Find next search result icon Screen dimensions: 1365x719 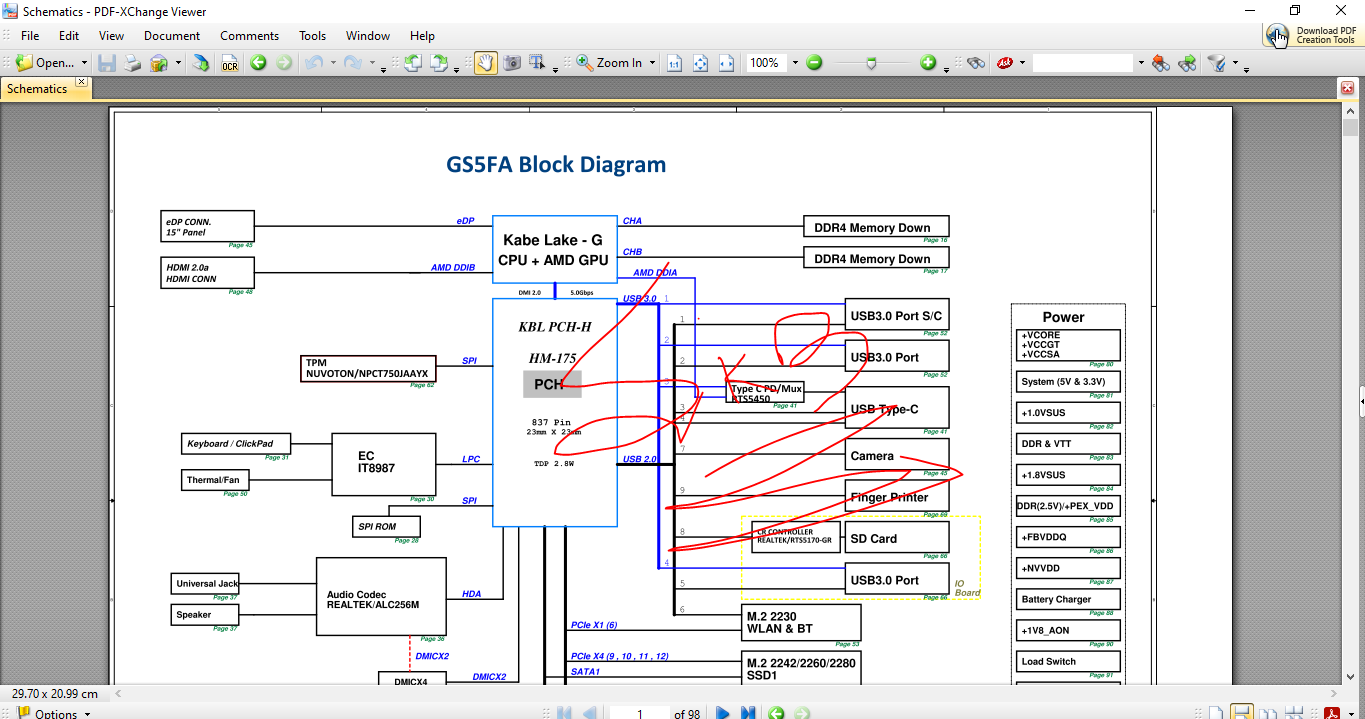click(1187, 62)
